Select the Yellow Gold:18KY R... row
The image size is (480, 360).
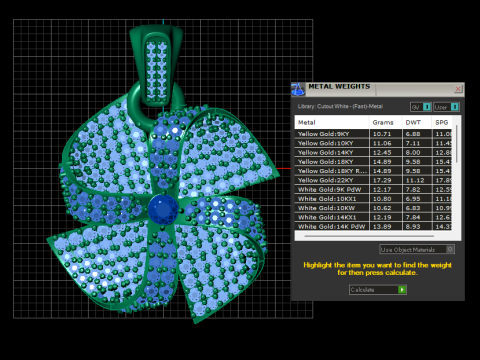coord(373,171)
